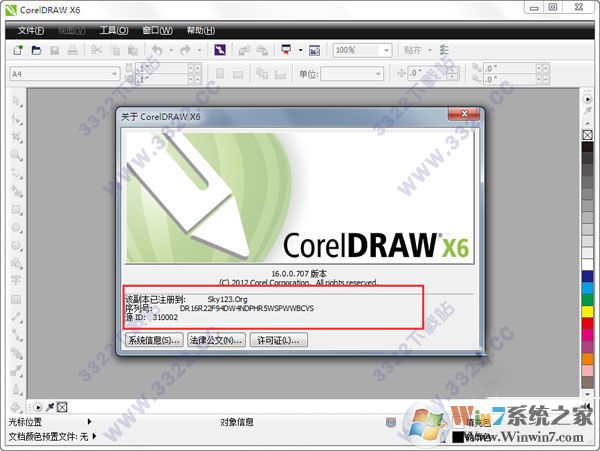Click the Save disk icon

click(x=55, y=50)
